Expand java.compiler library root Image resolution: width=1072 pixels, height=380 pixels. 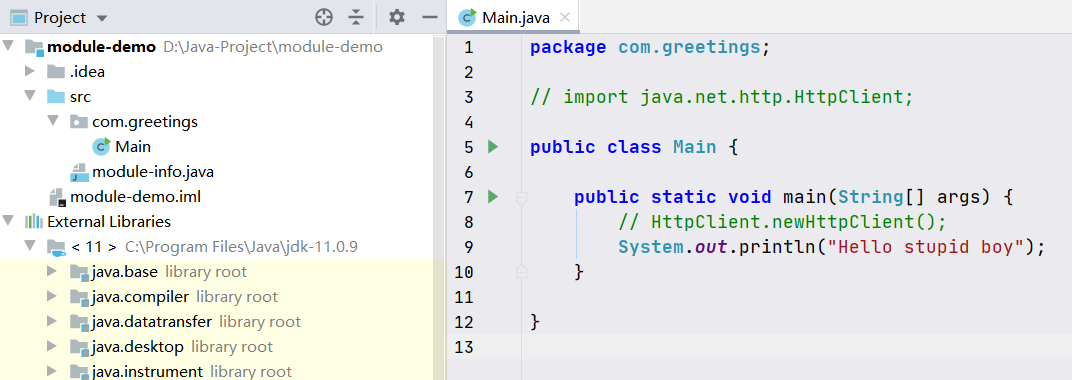tap(52, 297)
